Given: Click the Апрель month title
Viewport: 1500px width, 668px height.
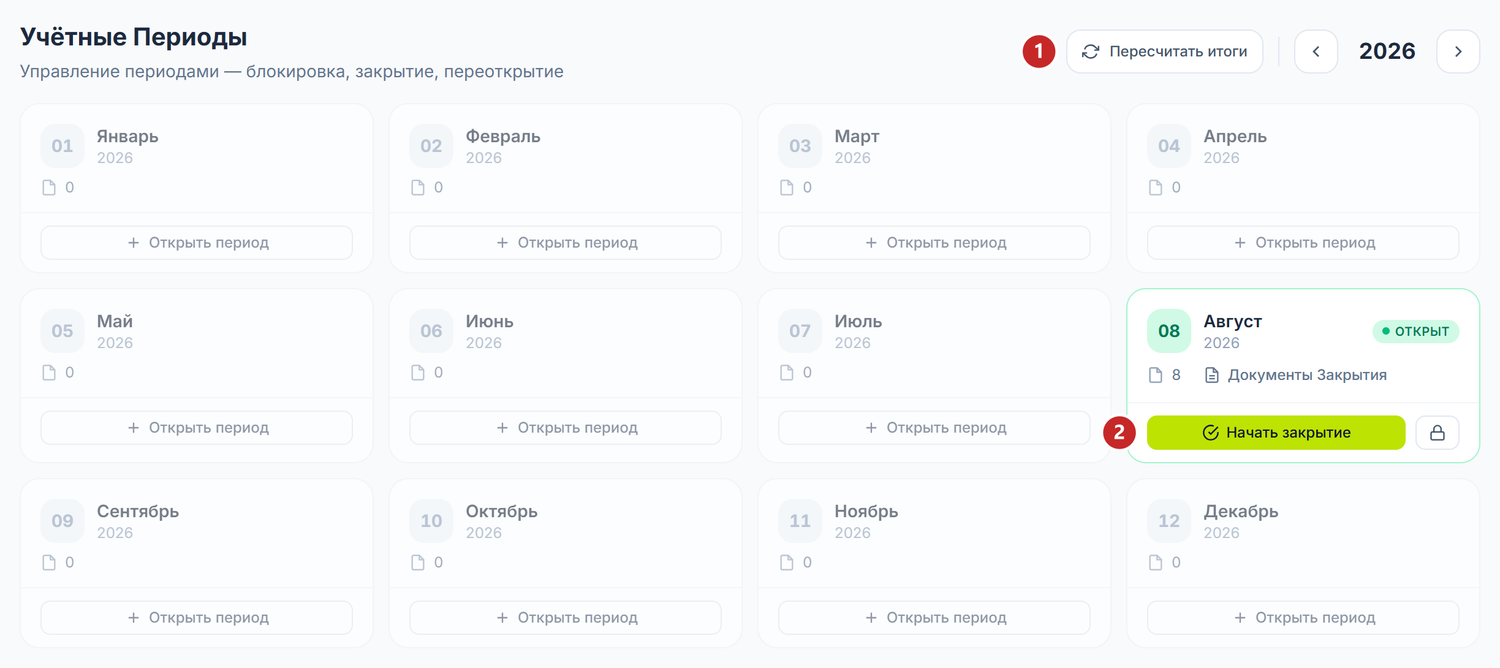Looking at the screenshot, I should click(1235, 136).
